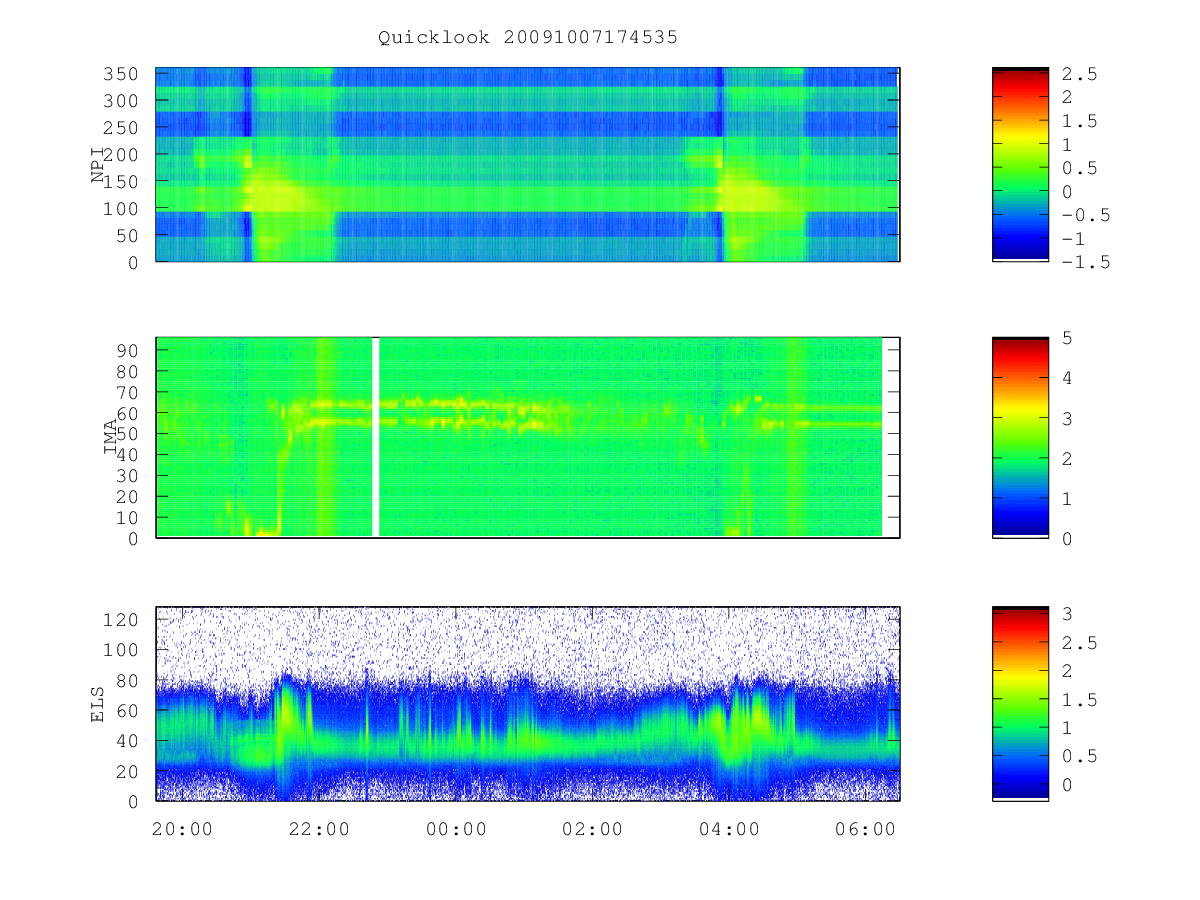
Task: Click the ELS color scale bar
Action: click(1020, 704)
